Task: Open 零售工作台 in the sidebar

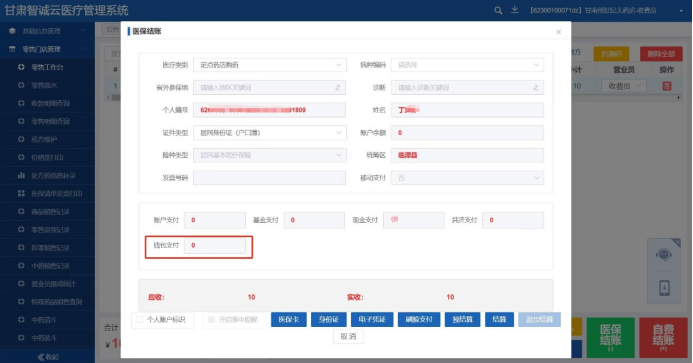Action: [x=47, y=67]
